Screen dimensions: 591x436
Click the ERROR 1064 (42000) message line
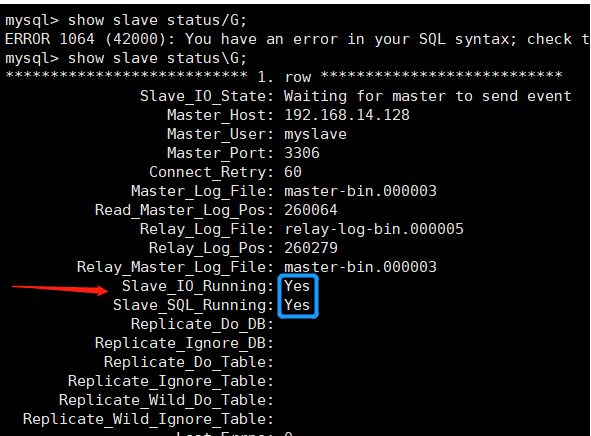297,39
